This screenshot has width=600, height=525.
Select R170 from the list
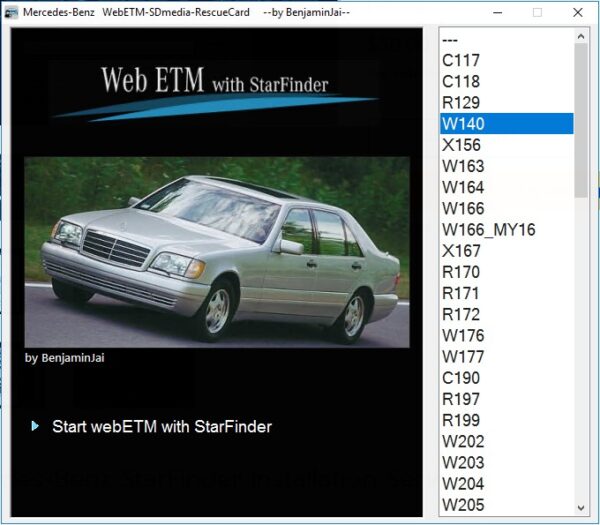pyautogui.click(x=507, y=272)
